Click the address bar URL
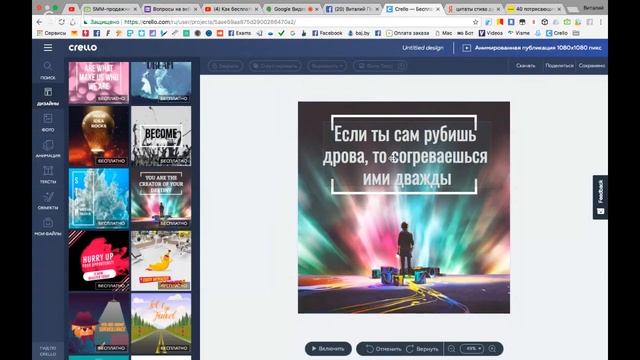 click(209, 22)
